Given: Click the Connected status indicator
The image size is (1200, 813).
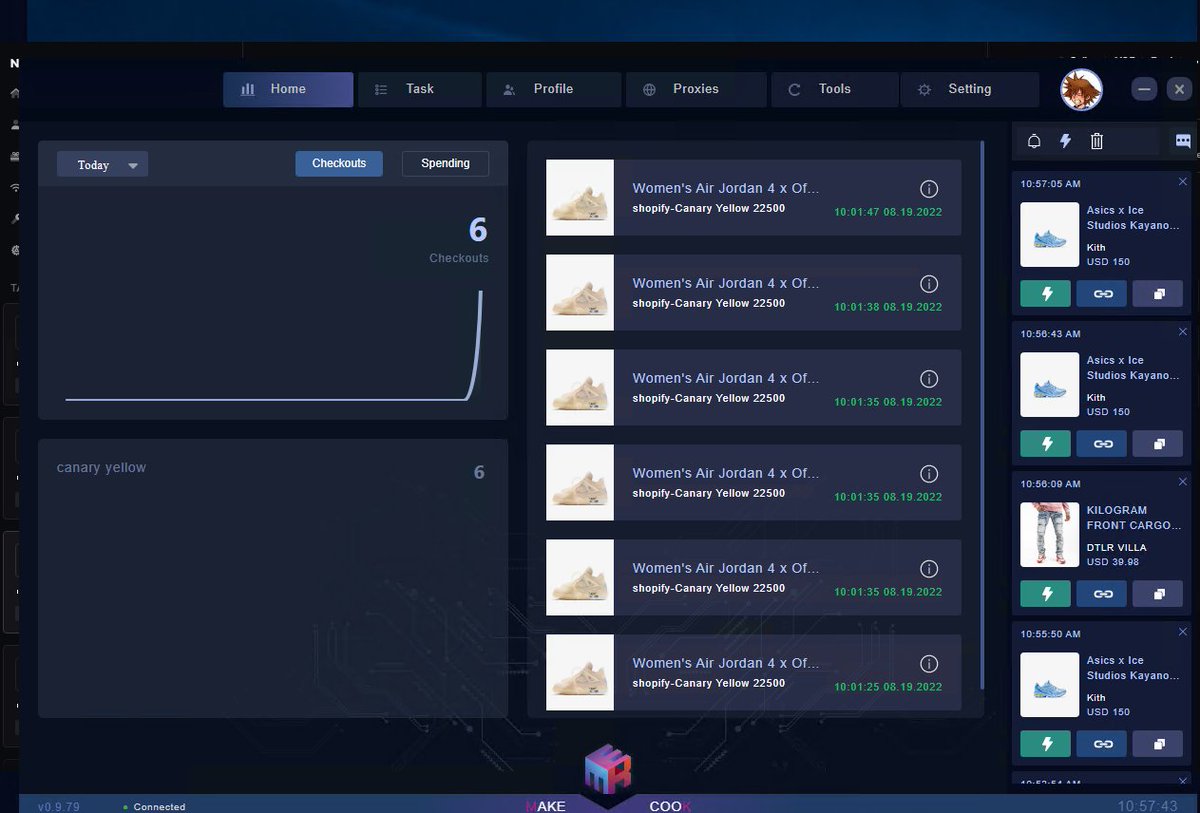Looking at the screenshot, I should pos(154,807).
